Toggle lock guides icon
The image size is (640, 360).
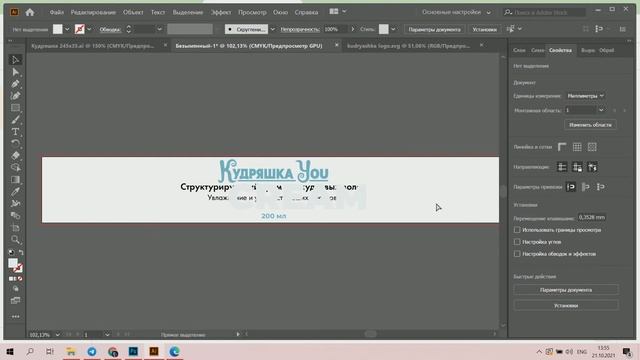577,167
